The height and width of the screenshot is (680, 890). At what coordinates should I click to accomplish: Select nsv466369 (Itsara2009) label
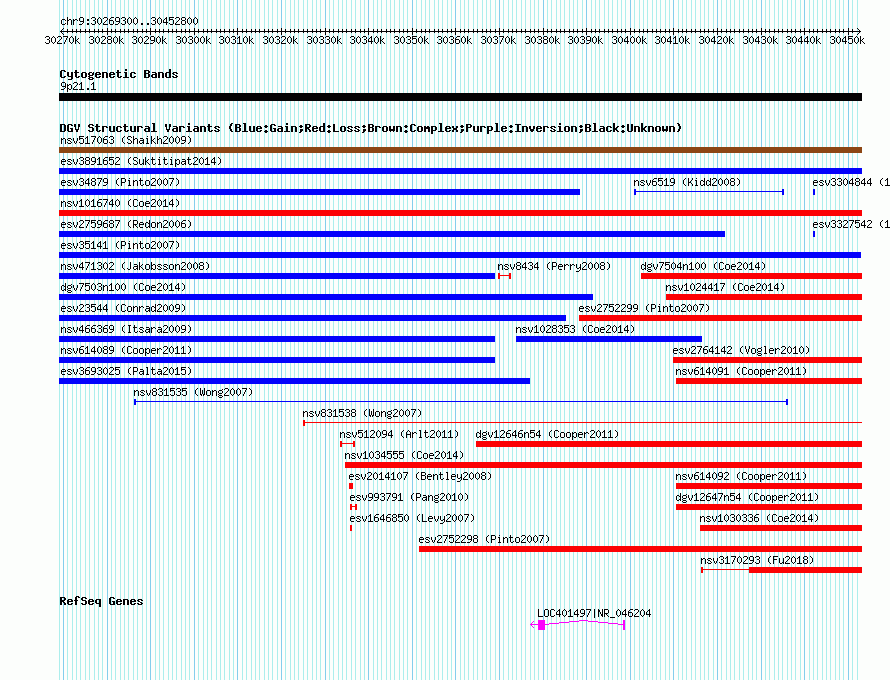coord(126,329)
